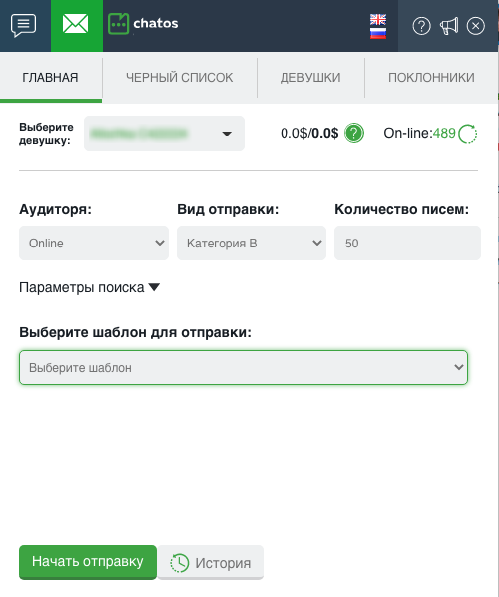
Task: Open announcements megaphone icon
Action: (449, 26)
